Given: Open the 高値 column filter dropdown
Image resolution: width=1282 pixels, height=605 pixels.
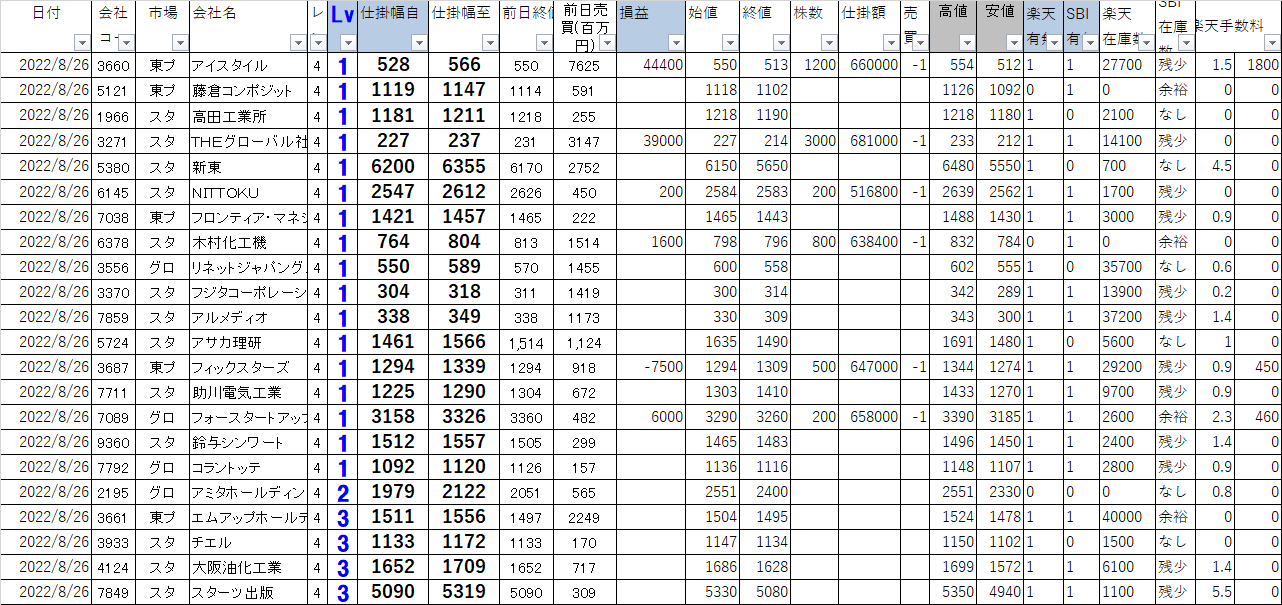Looking at the screenshot, I should (x=967, y=43).
